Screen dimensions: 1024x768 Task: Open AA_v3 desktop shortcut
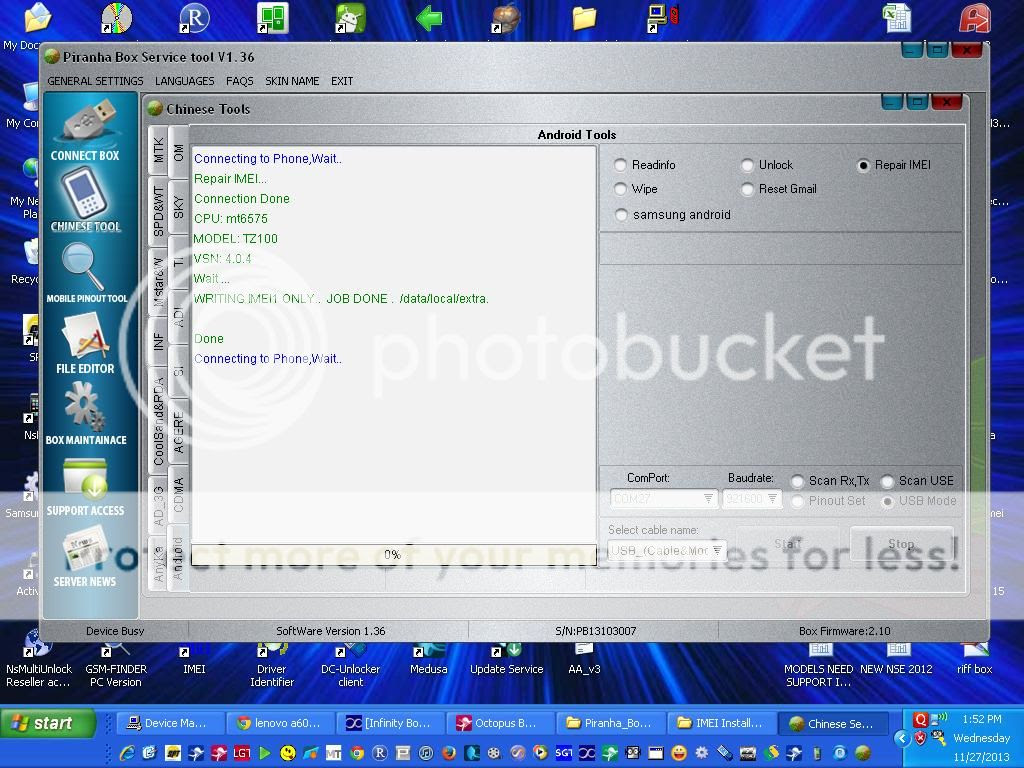click(x=584, y=660)
